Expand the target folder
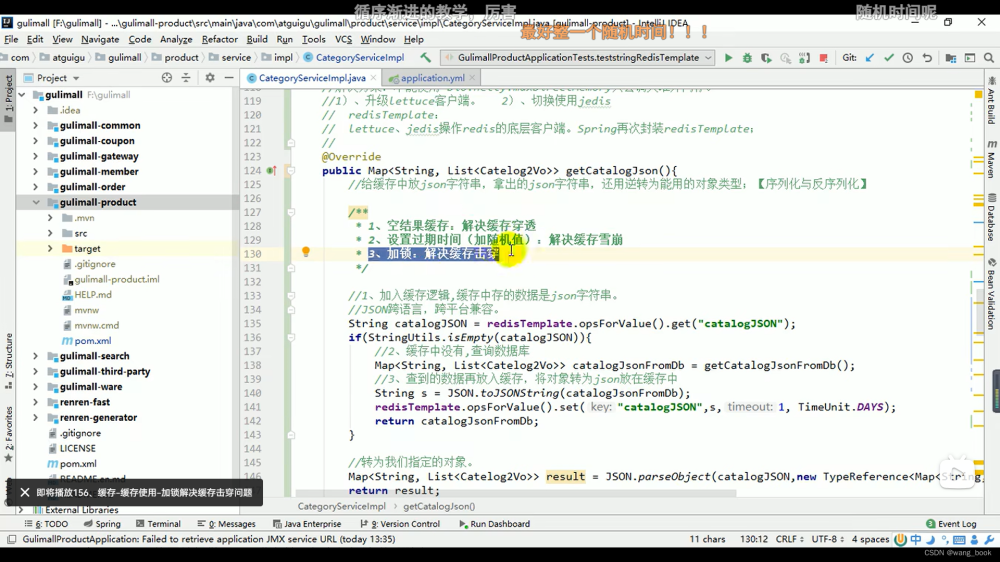The width and height of the screenshot is (1000, 562). click(x=50, y=249)
